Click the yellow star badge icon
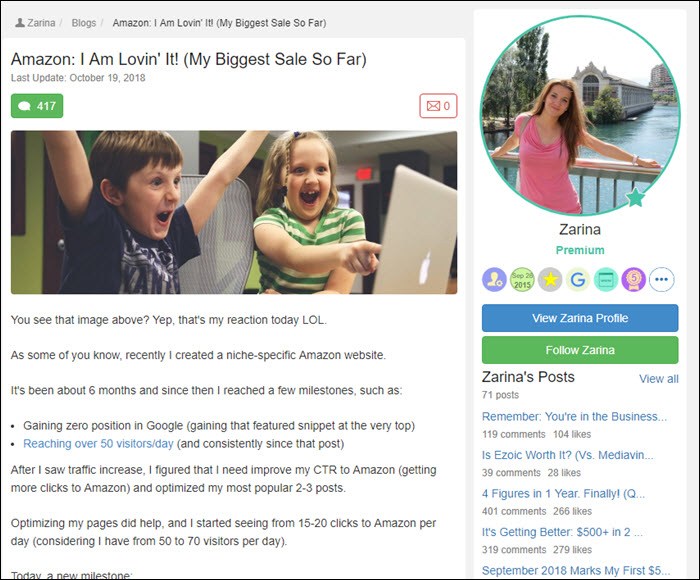700x580 pixels. coord(550,280)
